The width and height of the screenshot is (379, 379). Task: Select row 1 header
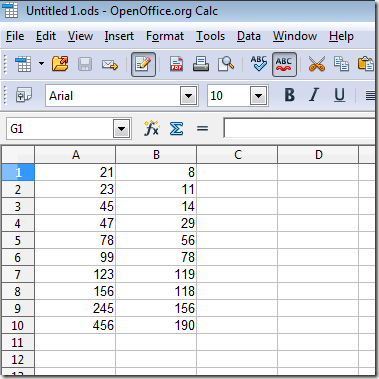pyautogui.click(x=18, y=172)
